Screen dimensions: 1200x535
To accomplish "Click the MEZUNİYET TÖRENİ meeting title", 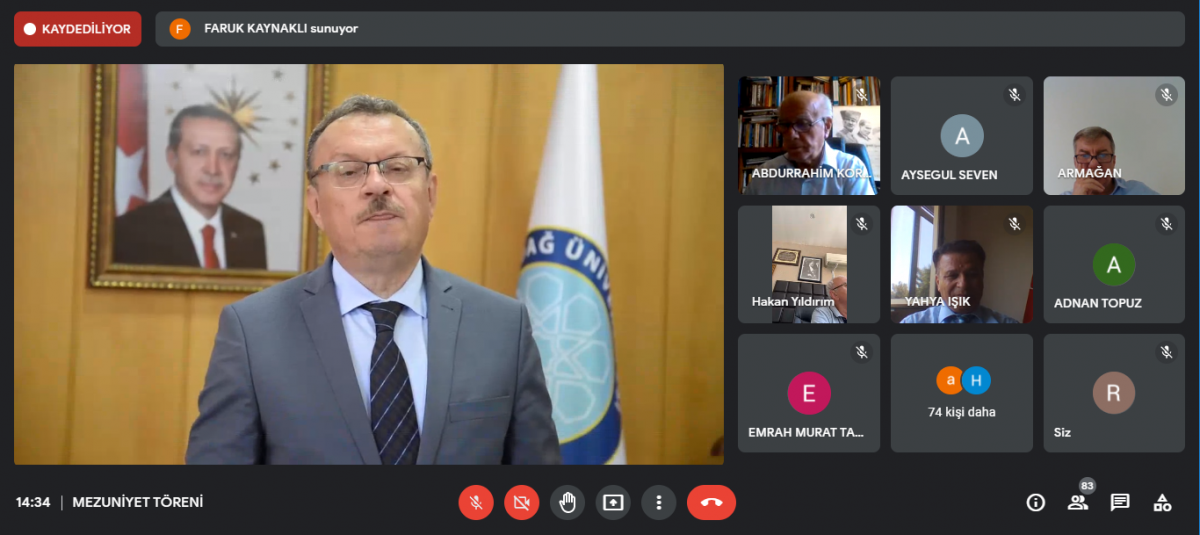I will pos(137,502).
